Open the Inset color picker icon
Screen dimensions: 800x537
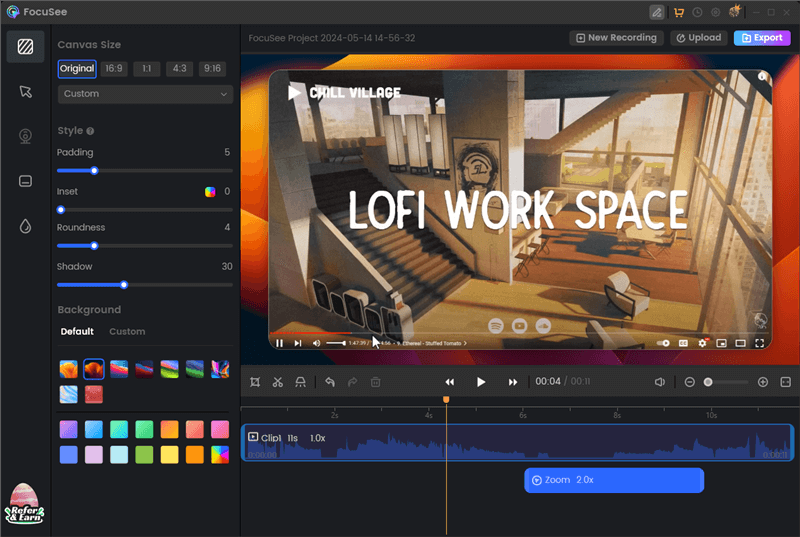point(210,192)
